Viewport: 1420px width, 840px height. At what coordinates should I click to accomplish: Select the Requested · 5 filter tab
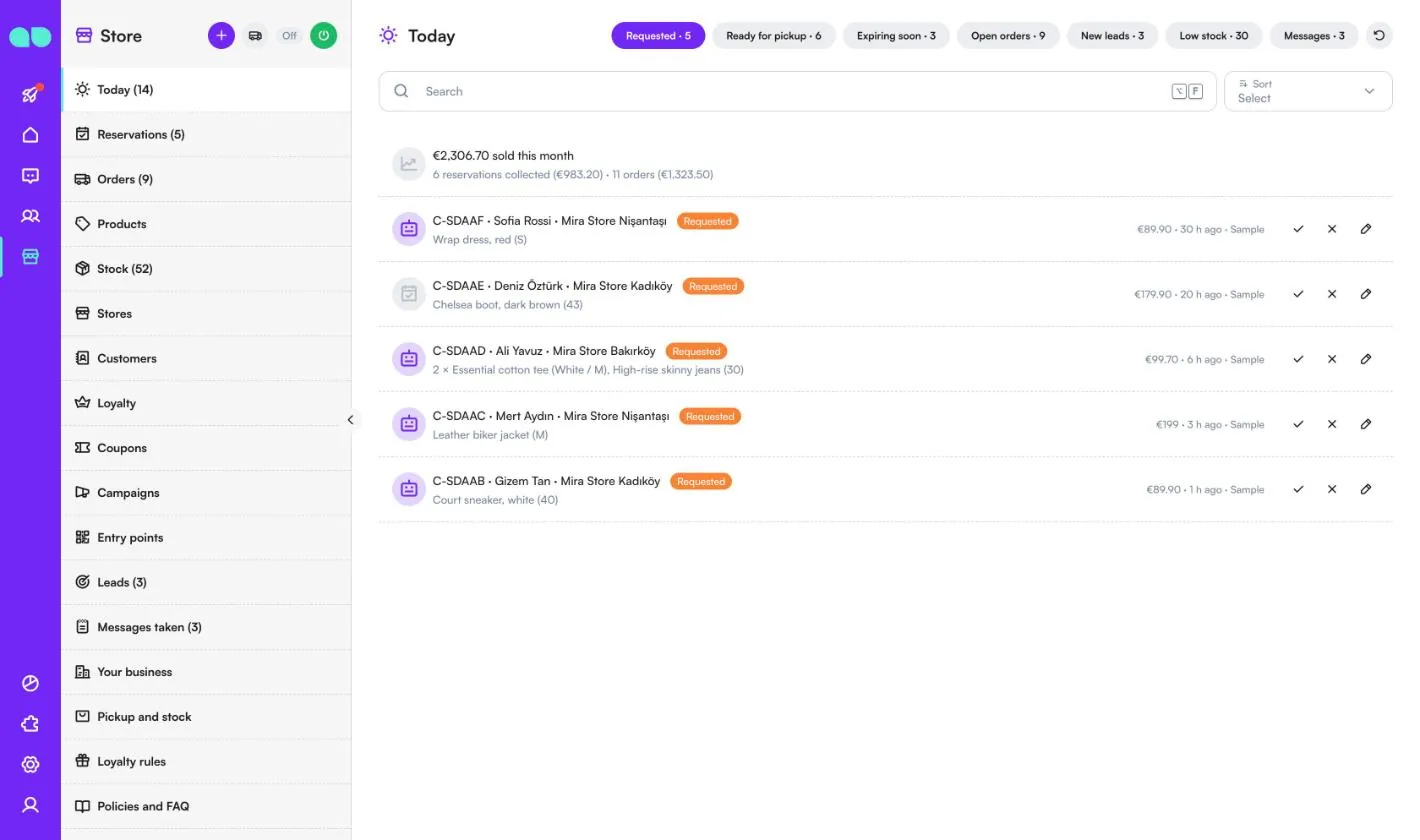point(658,35)
